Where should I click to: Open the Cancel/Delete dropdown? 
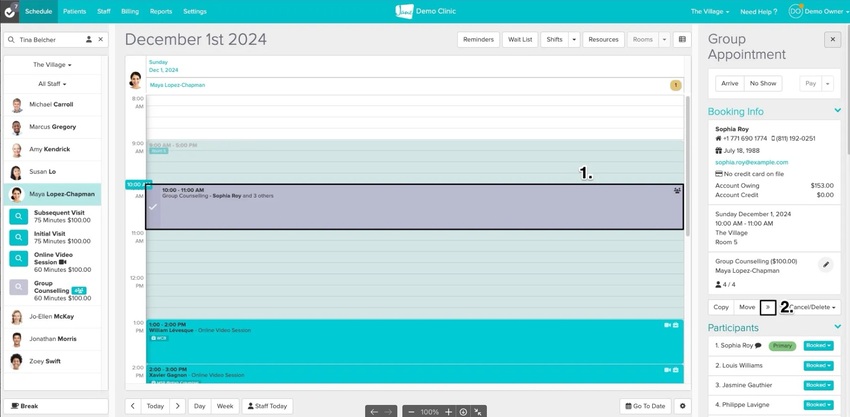(810, 307)
